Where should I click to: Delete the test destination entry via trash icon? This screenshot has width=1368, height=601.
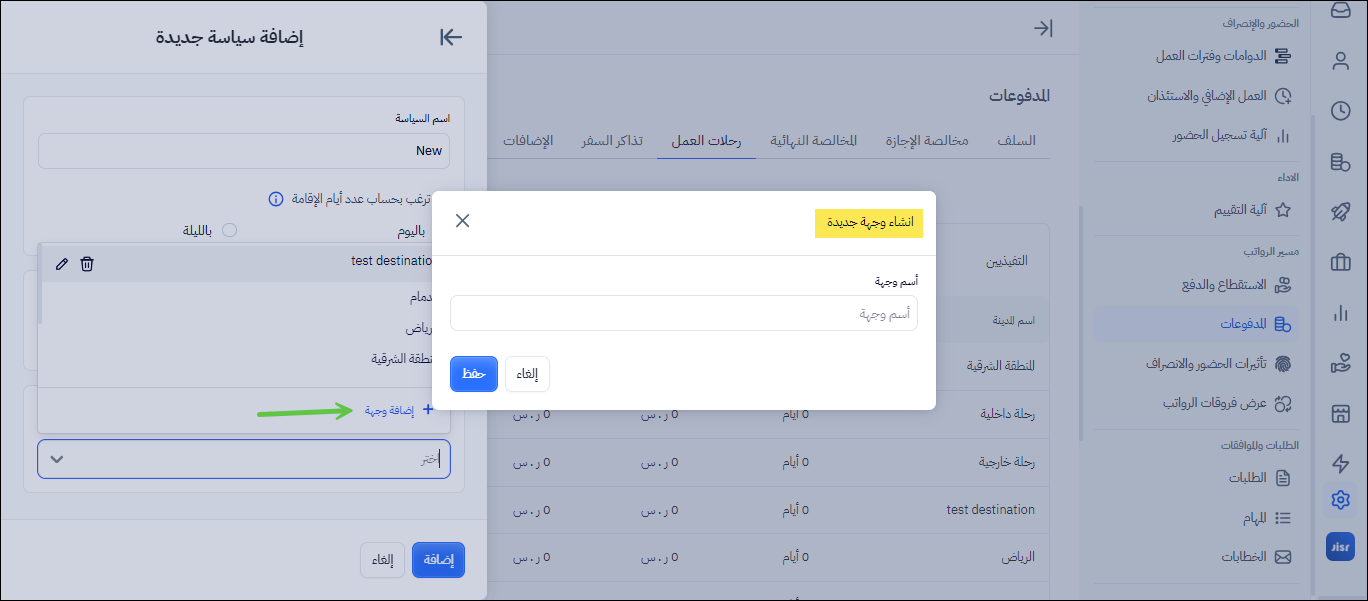click(87, 264)
